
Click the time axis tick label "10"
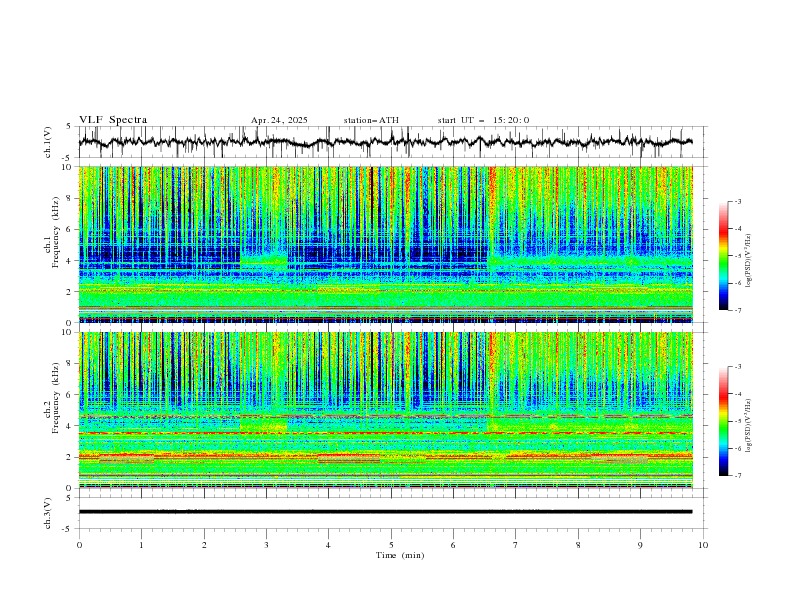coord(703,545)
